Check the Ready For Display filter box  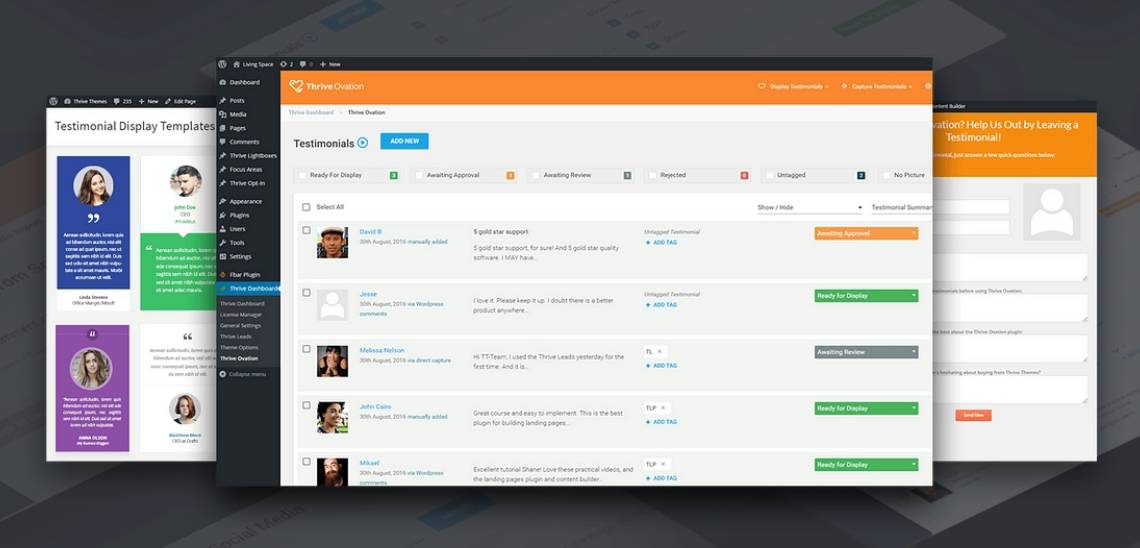(302, 175)
